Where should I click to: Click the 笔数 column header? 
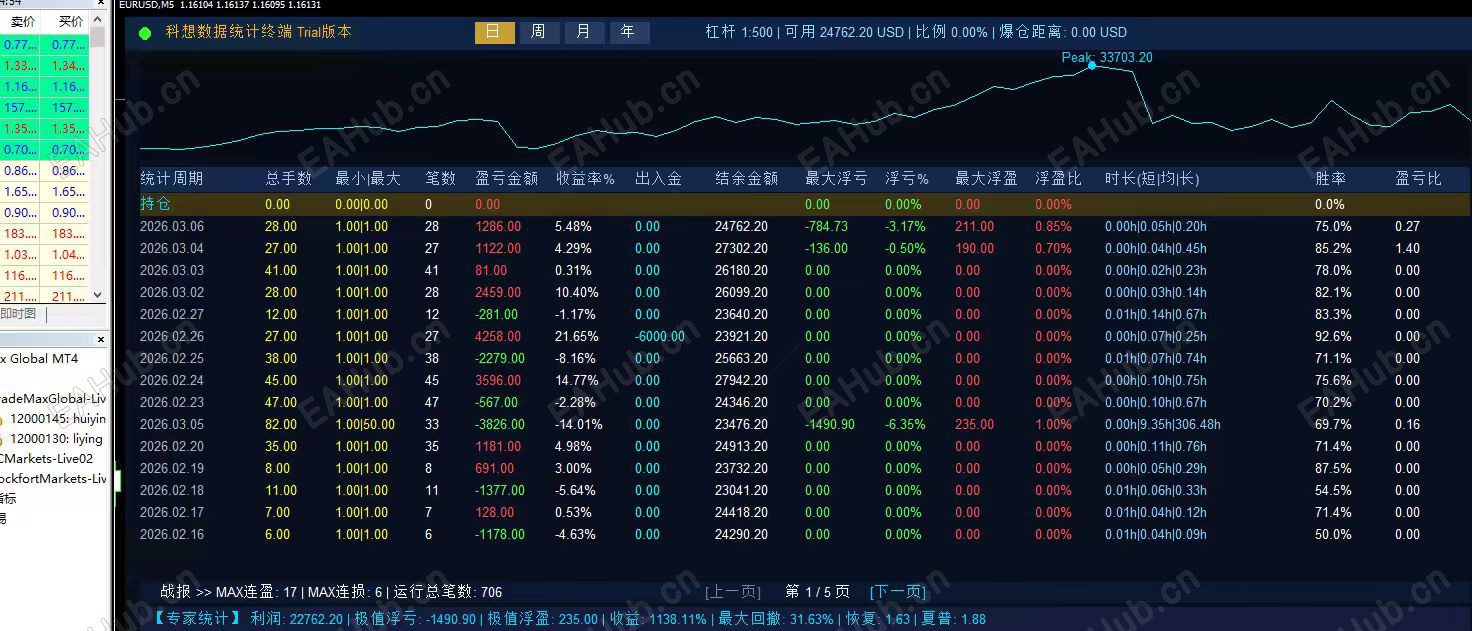coord(440,179)
